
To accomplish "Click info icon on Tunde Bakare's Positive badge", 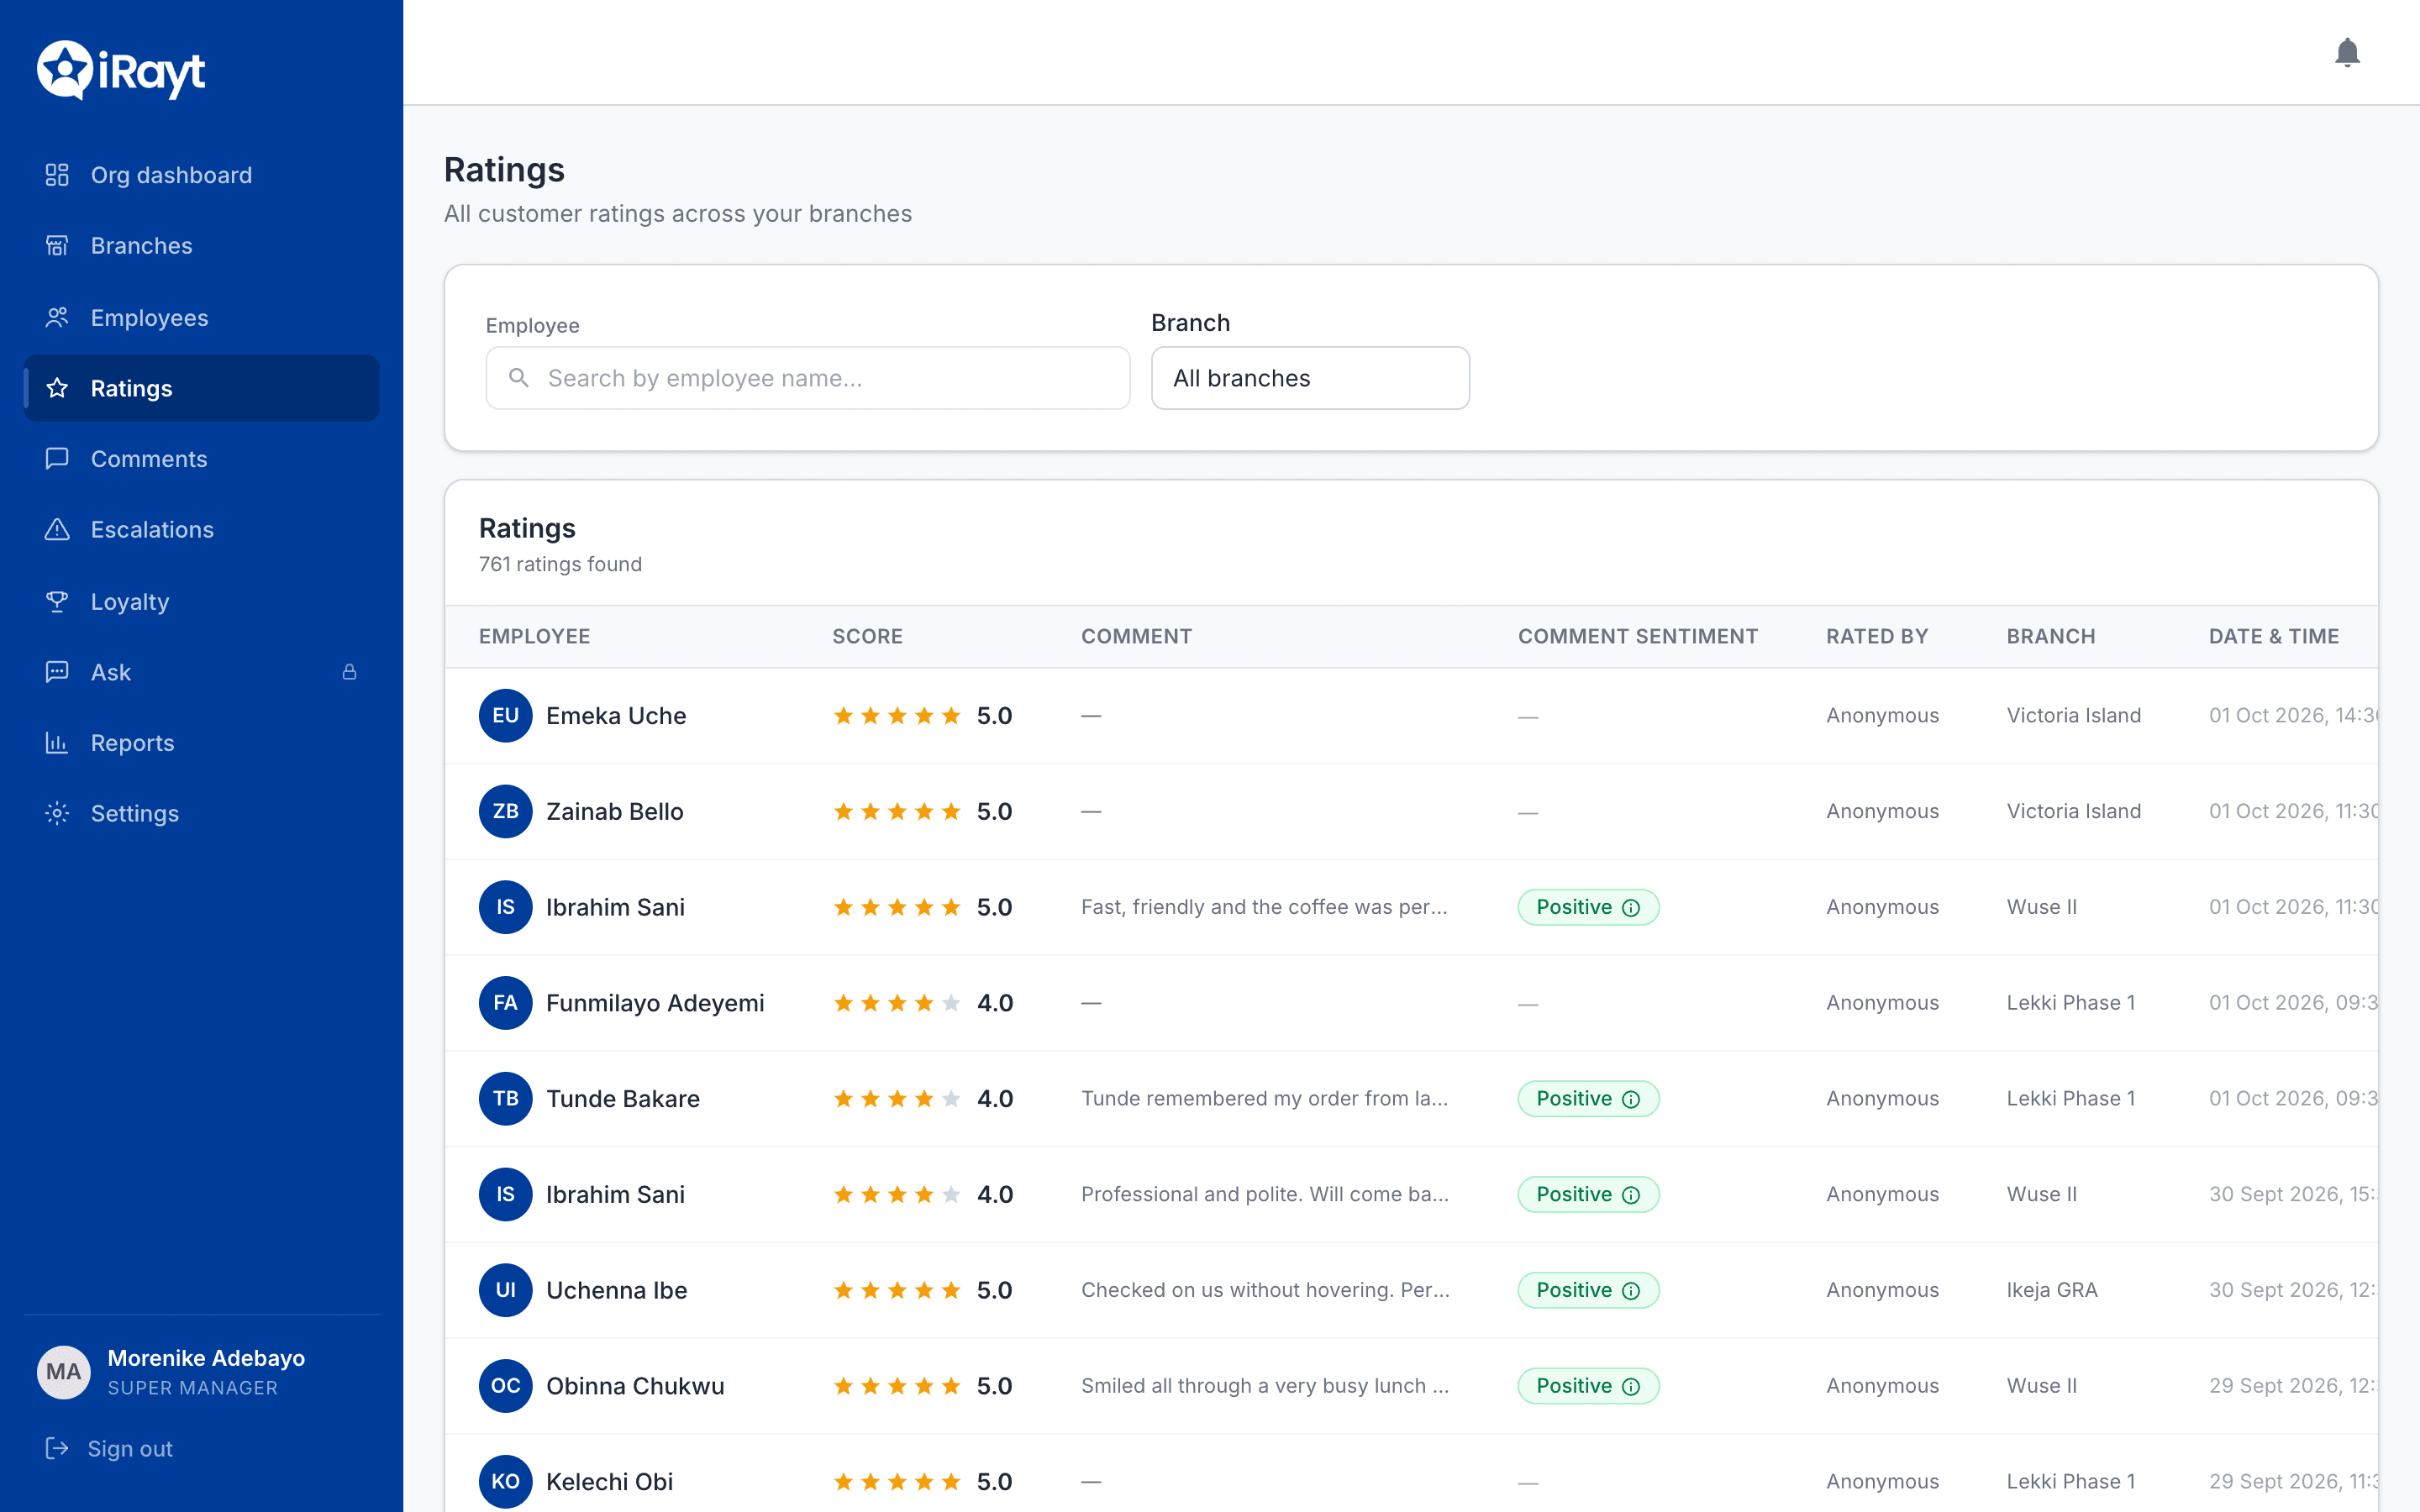I will 1631,1099.
